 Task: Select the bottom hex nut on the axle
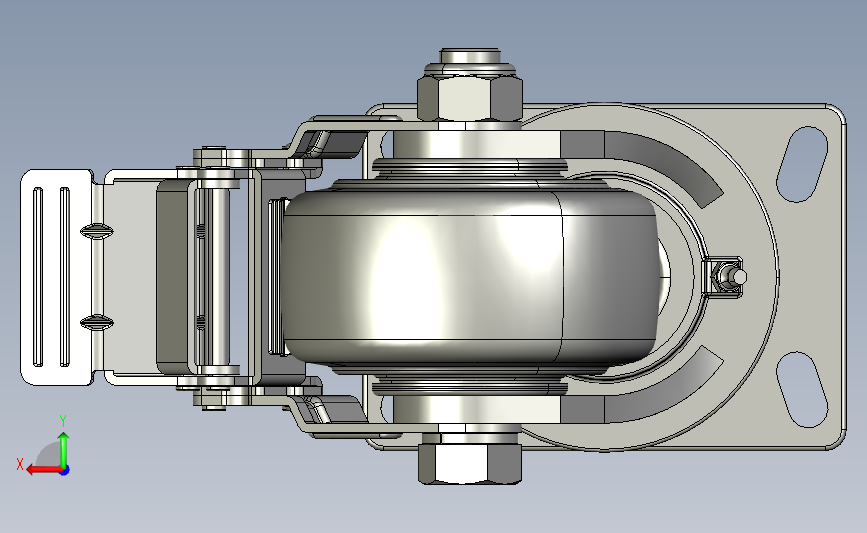pyautogui.click(x=469, y=463)
